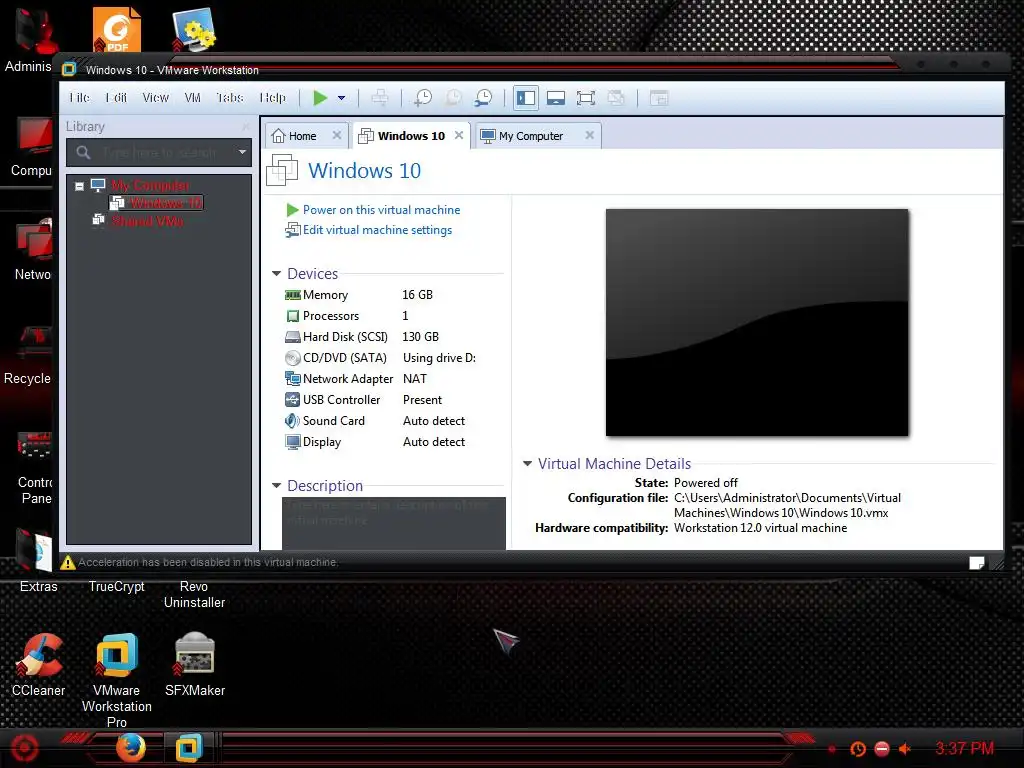Click the USB Controller device icon
The image size is (1024, 768).
[x=293, y=400]
